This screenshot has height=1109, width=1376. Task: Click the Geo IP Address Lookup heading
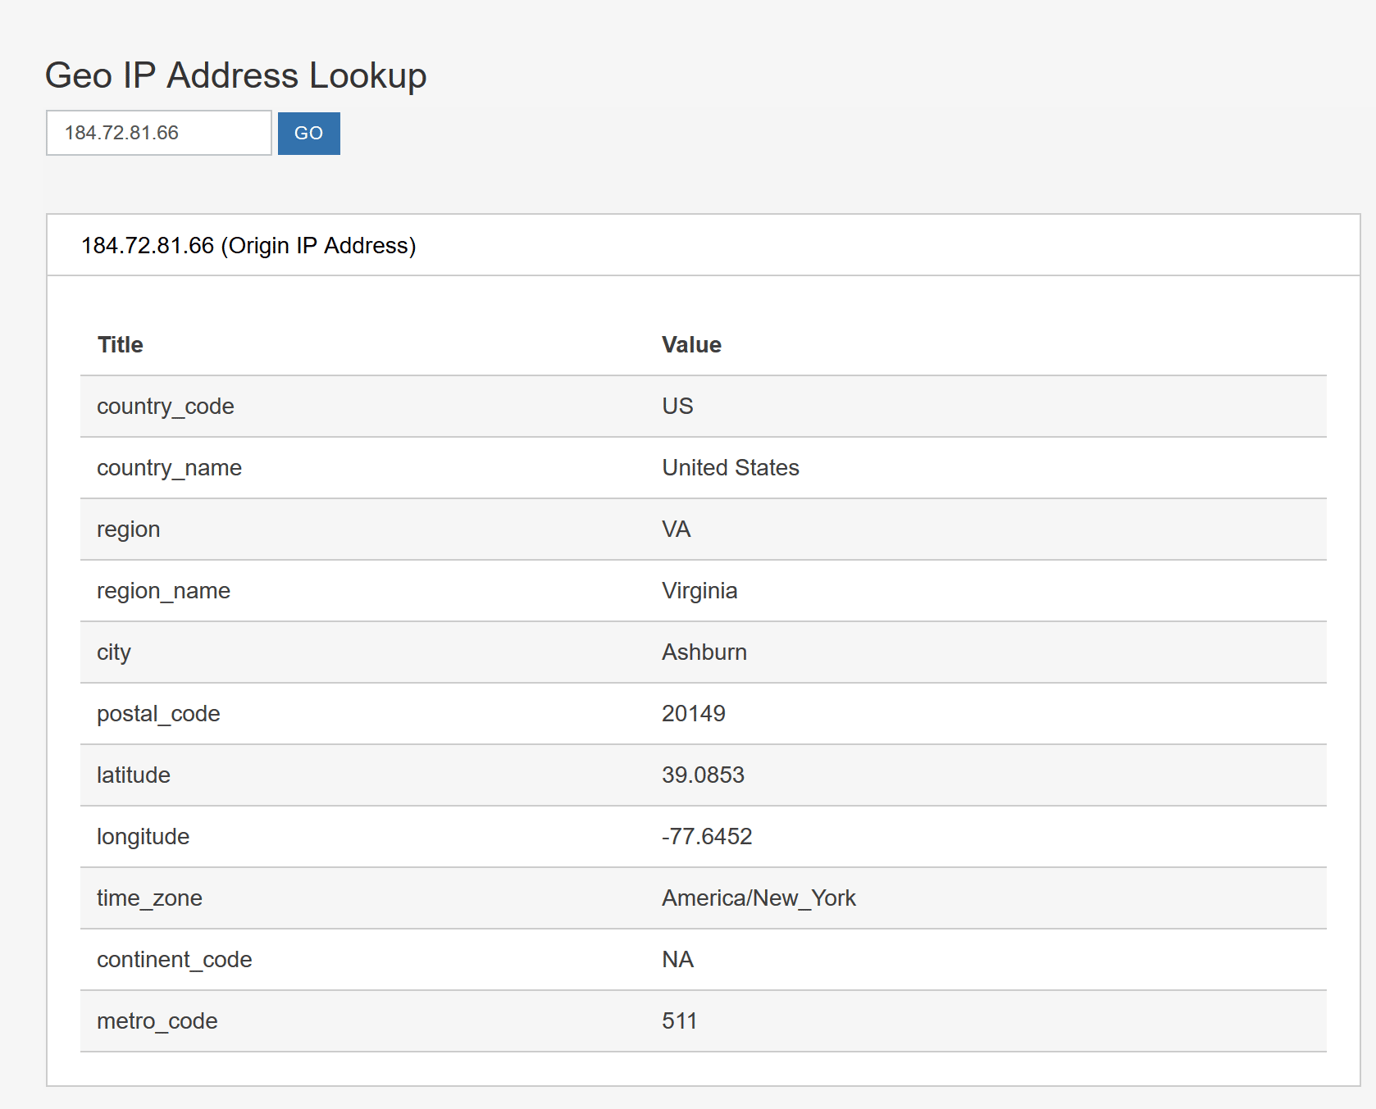234,74
